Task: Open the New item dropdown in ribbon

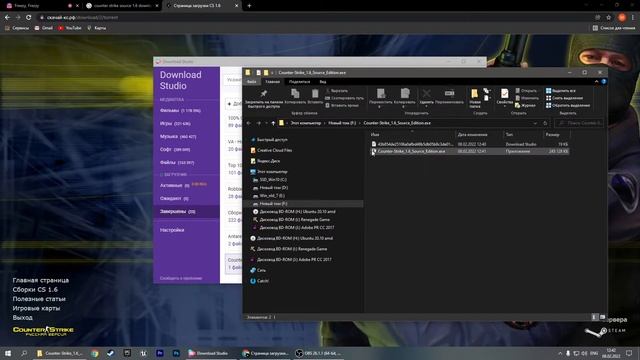Action: pos(487,91)
